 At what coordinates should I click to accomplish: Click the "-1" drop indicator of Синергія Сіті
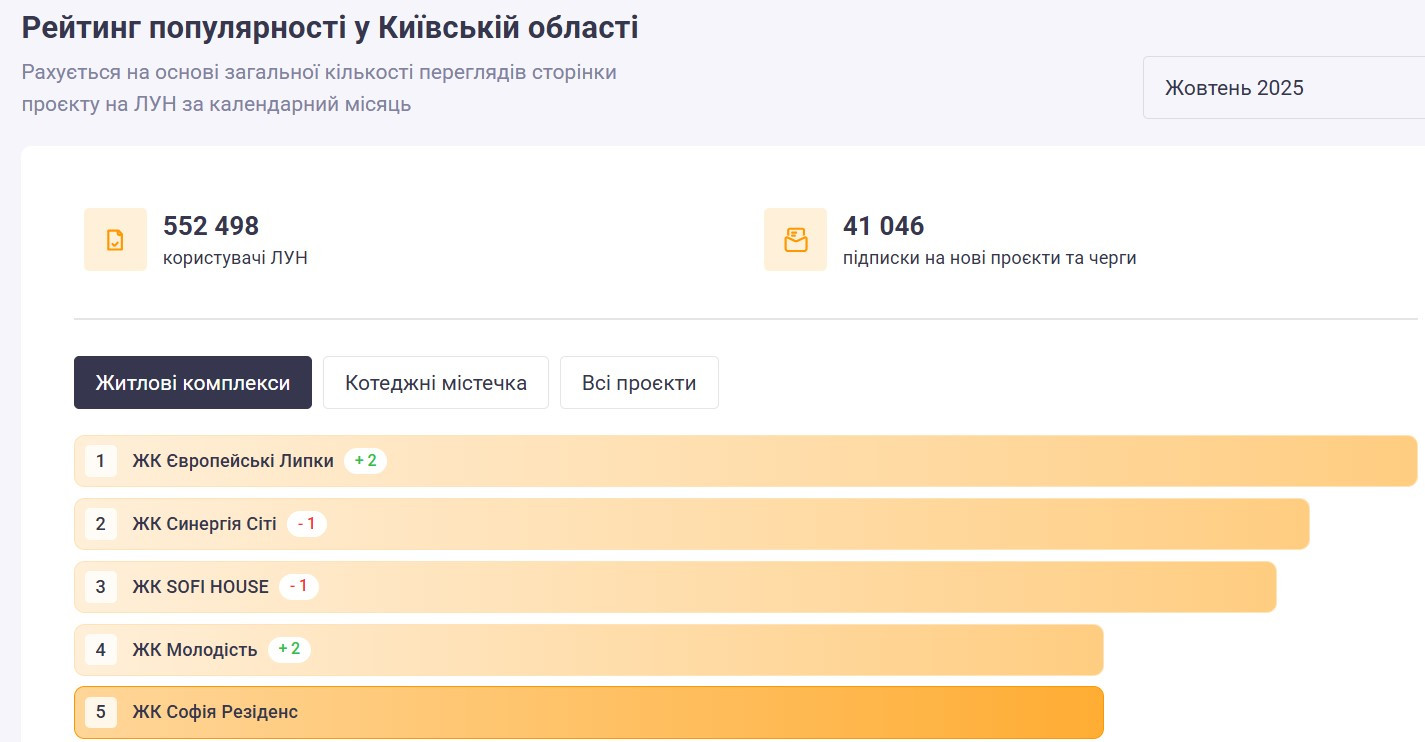[307, 524]
